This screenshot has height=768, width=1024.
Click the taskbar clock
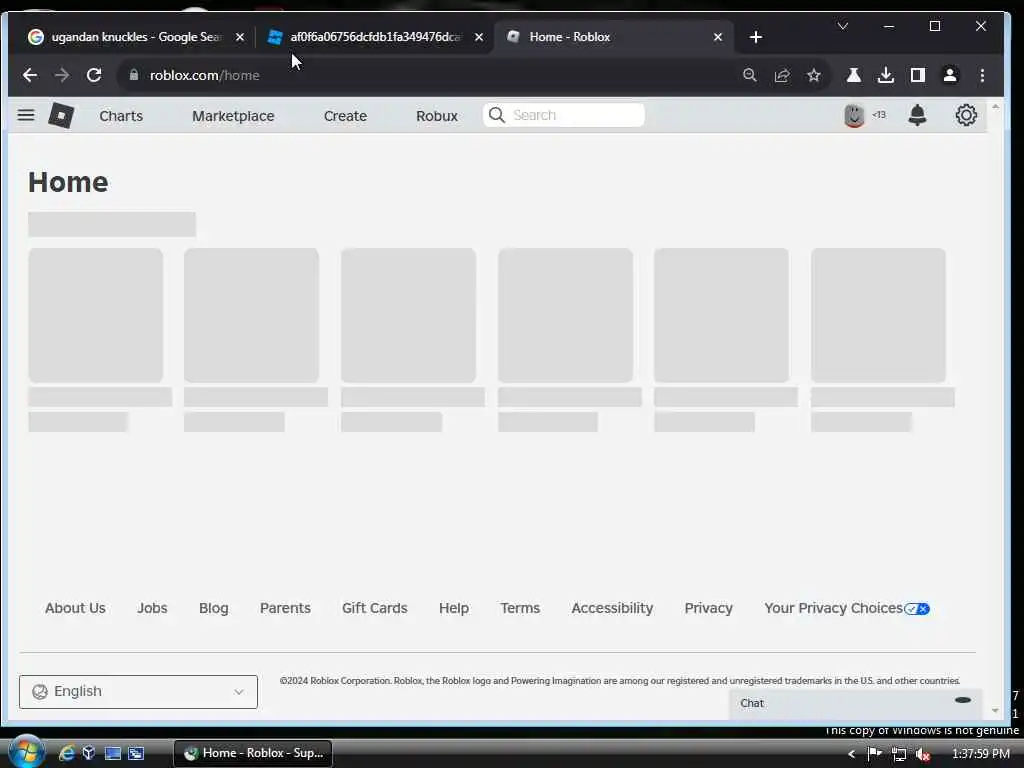pos(981,754)
